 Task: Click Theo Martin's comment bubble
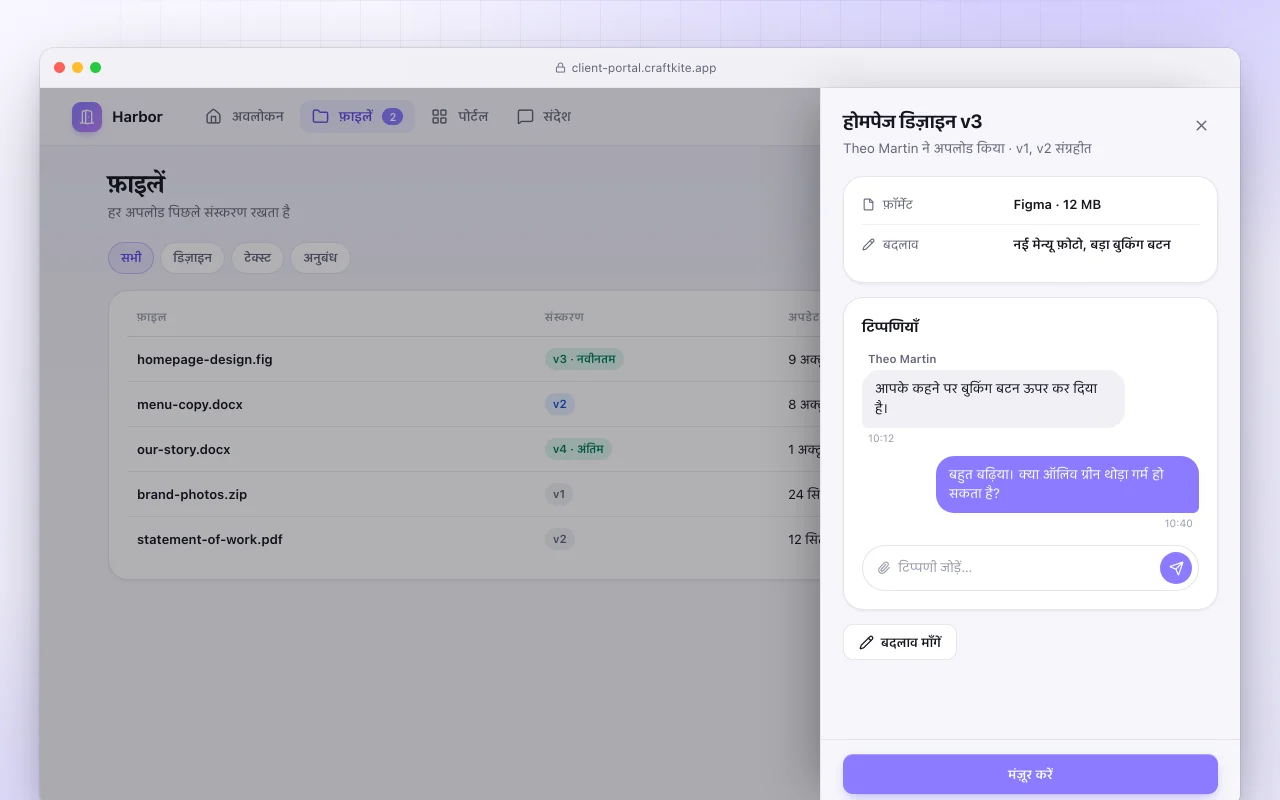993,399
